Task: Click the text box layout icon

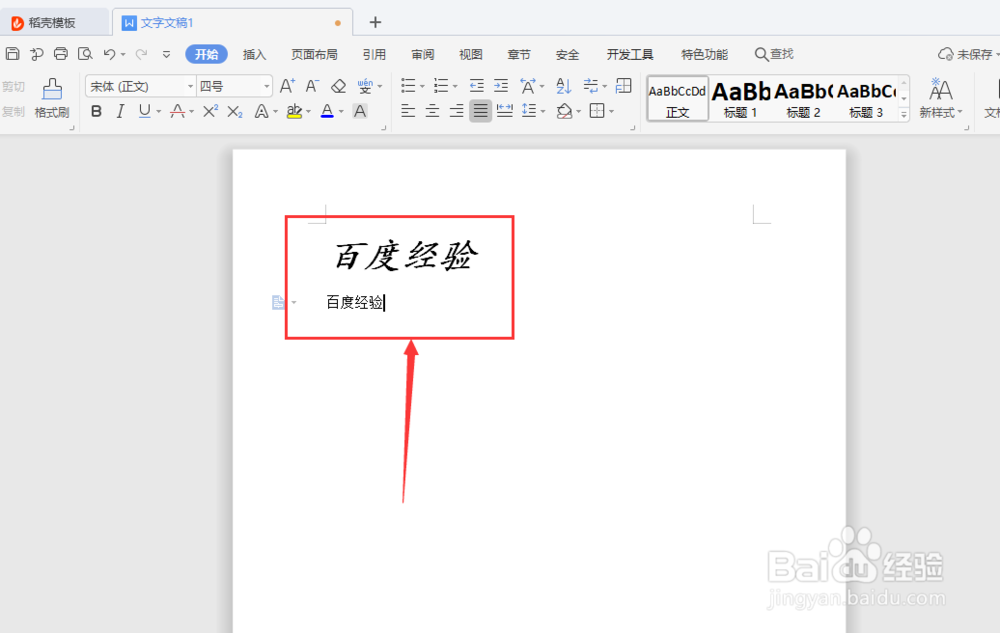Action: pyautogui.click(x=624, y=85)
